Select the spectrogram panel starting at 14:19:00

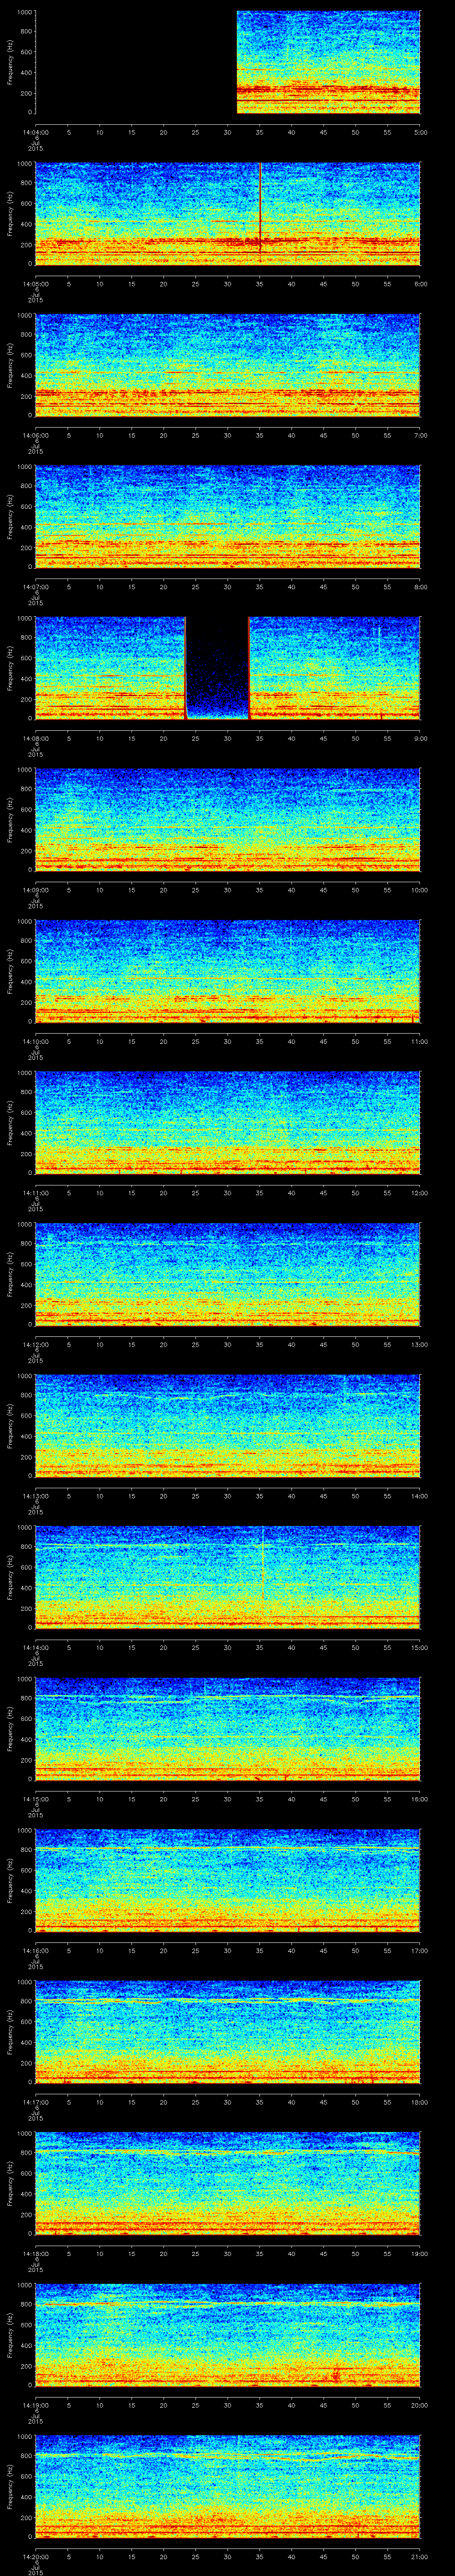tap(228, 2334)
